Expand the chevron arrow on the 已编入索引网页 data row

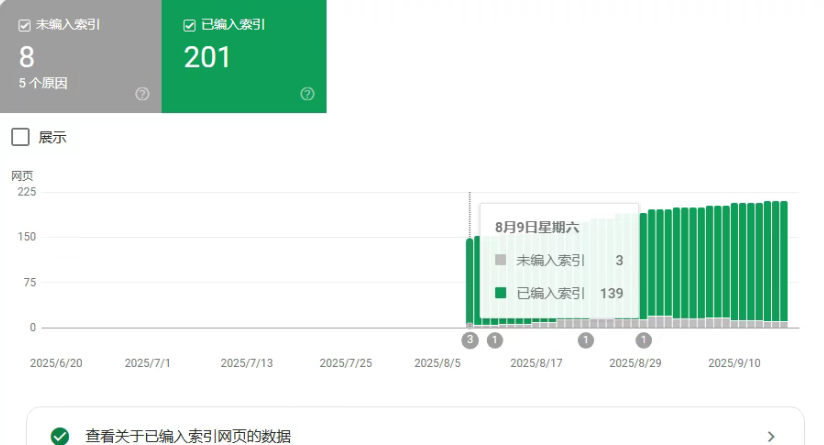click(x=770, y=436)
